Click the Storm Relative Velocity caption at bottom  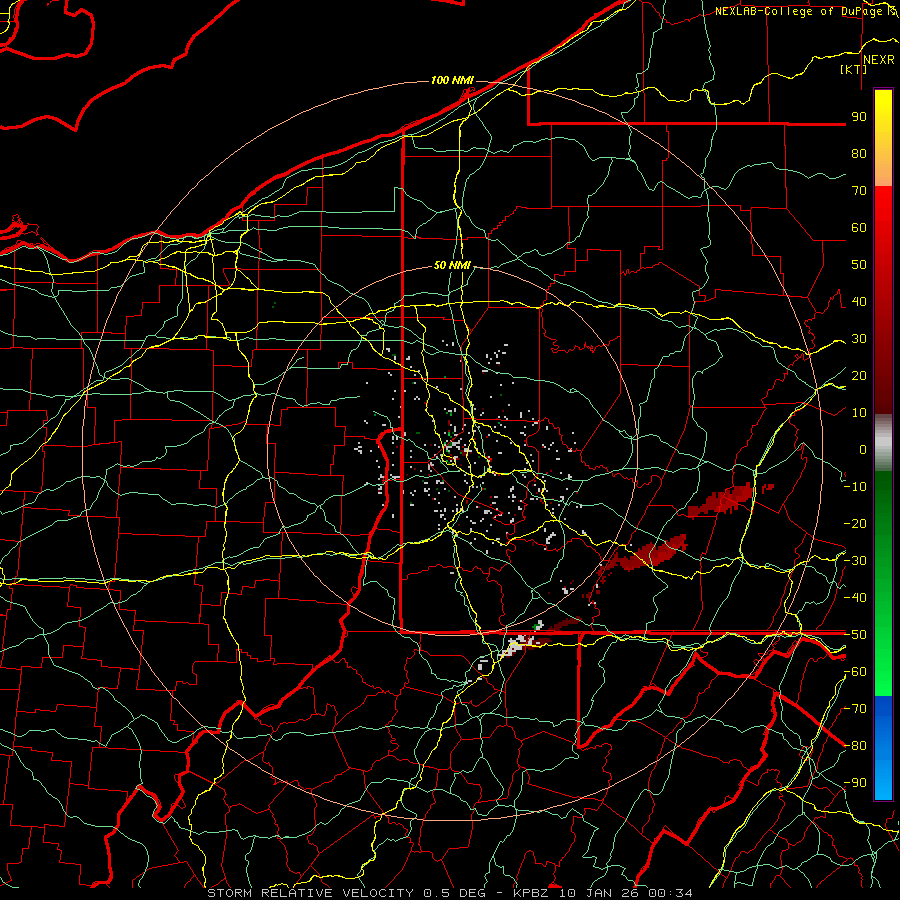(449, 893)
